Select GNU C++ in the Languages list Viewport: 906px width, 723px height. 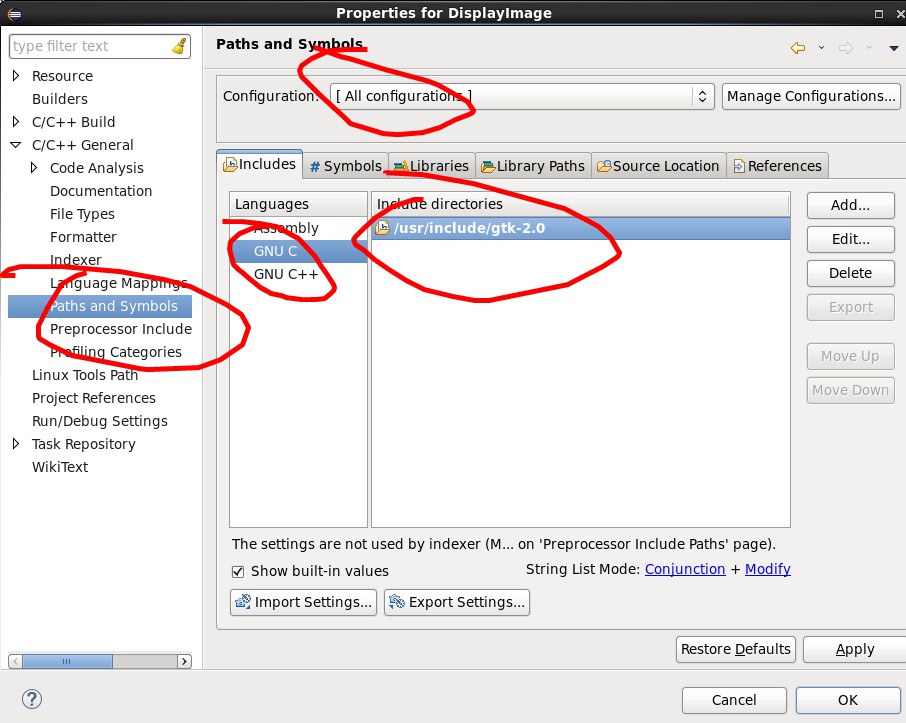point(286,274)
